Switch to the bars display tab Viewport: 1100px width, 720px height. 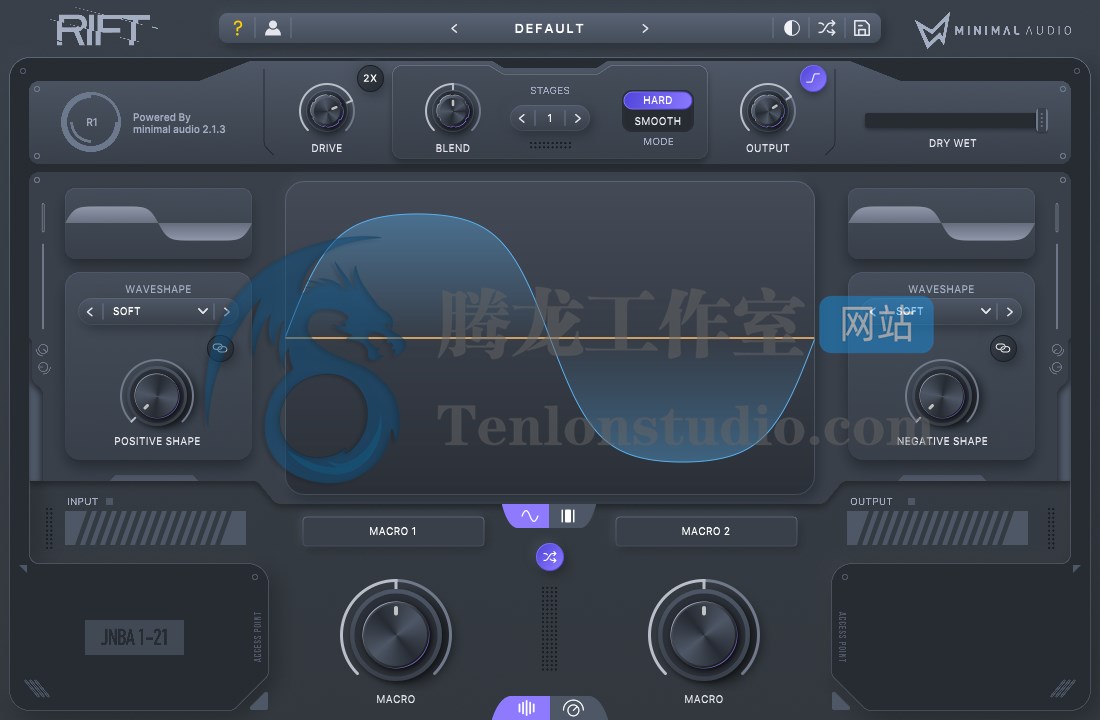(568, 516)
